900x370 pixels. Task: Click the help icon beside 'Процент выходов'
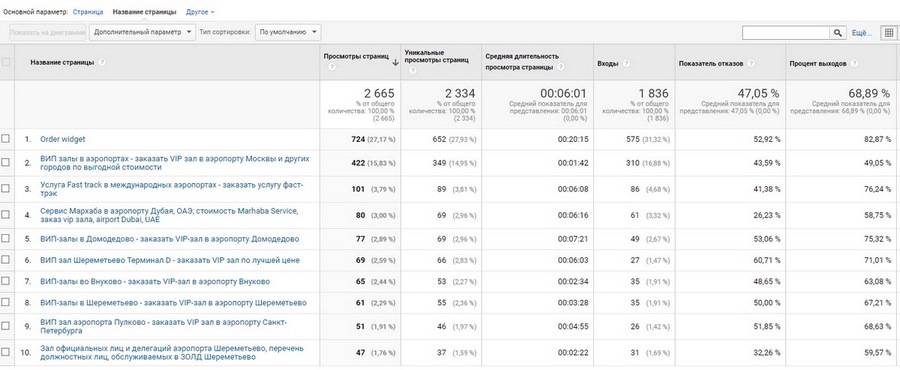(854, 64)
